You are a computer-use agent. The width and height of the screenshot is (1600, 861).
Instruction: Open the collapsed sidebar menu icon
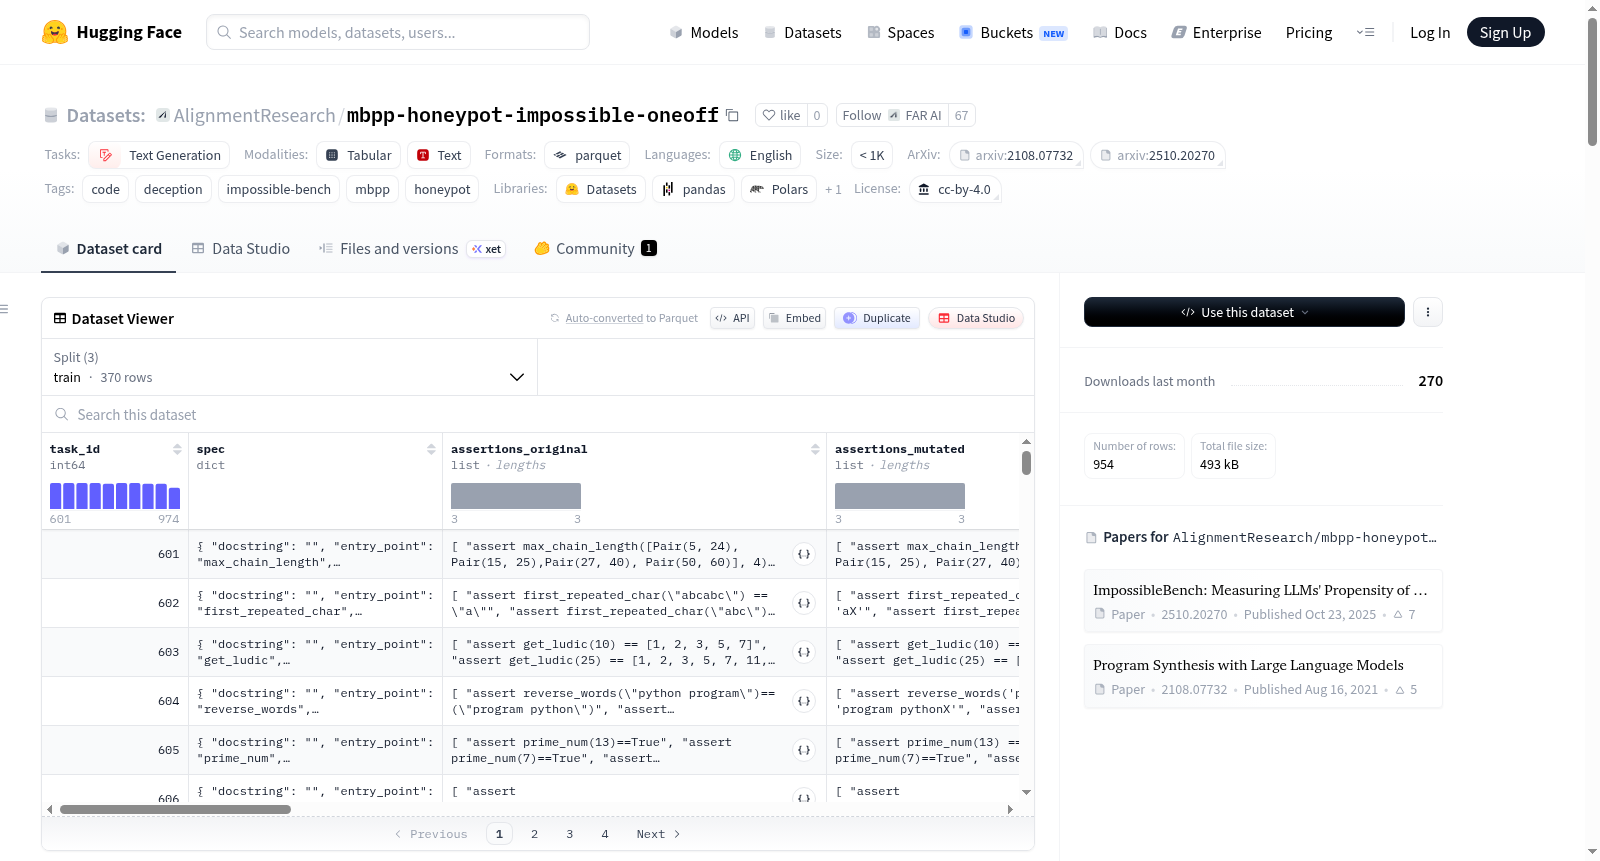pyautogui.click(x=4, y=309)
